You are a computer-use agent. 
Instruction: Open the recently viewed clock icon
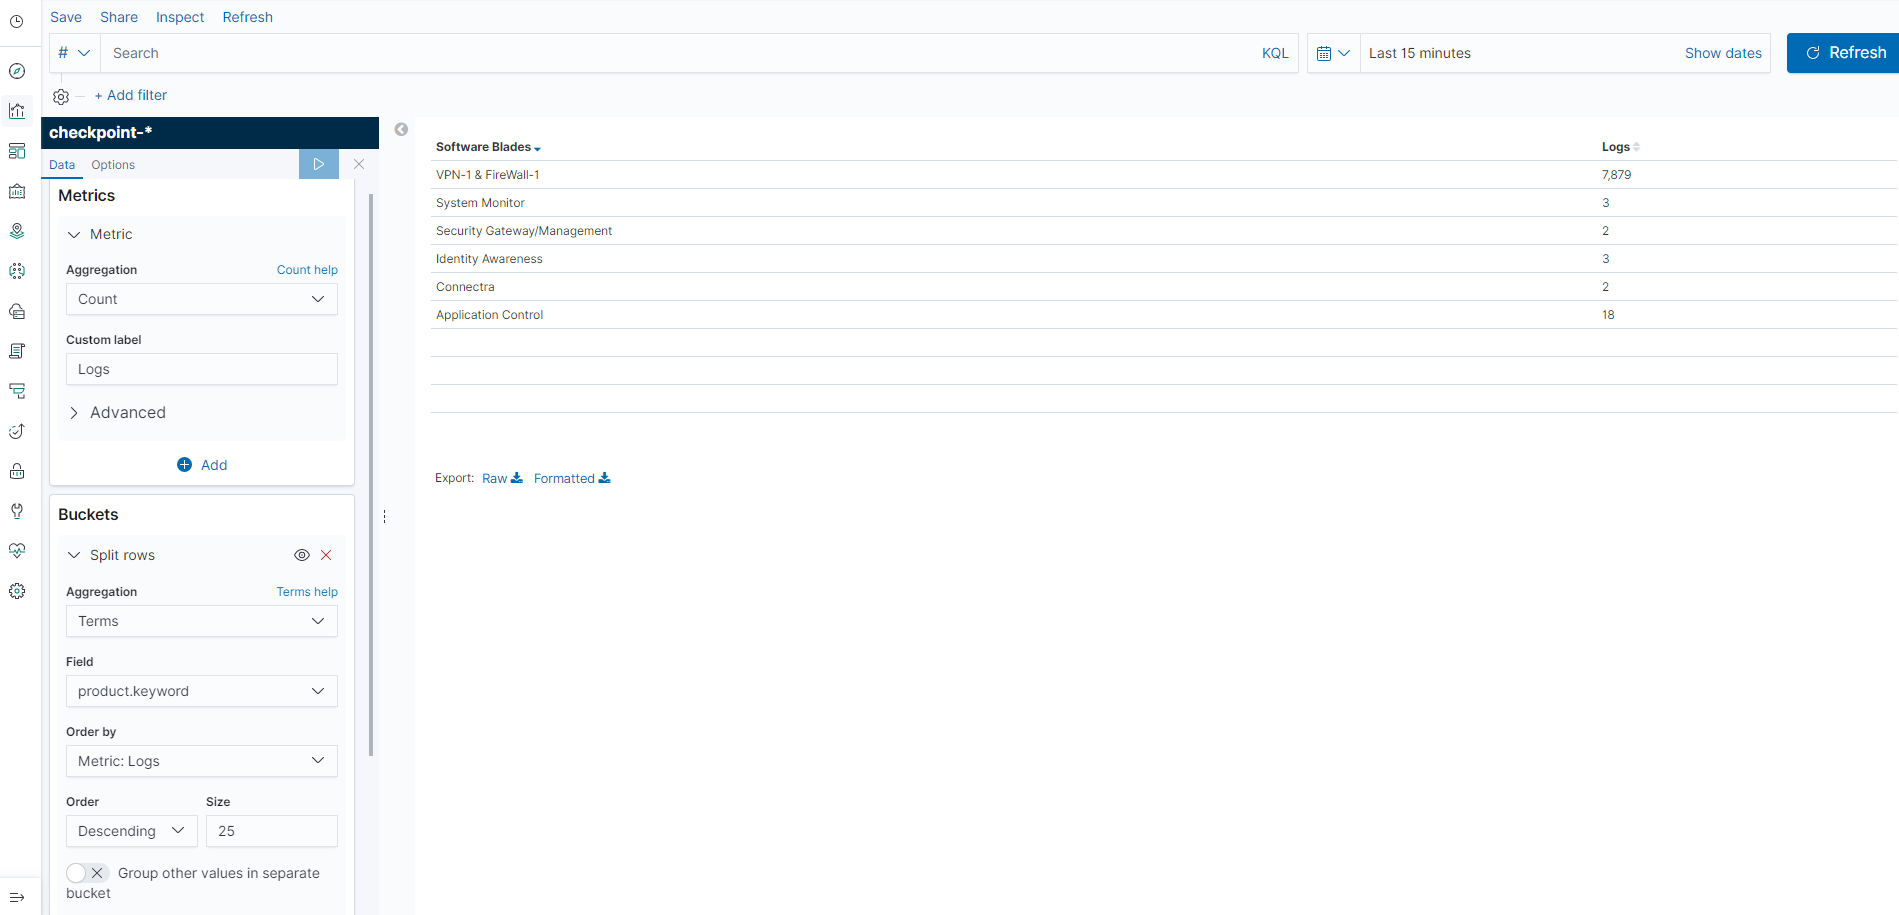point(17,21)
